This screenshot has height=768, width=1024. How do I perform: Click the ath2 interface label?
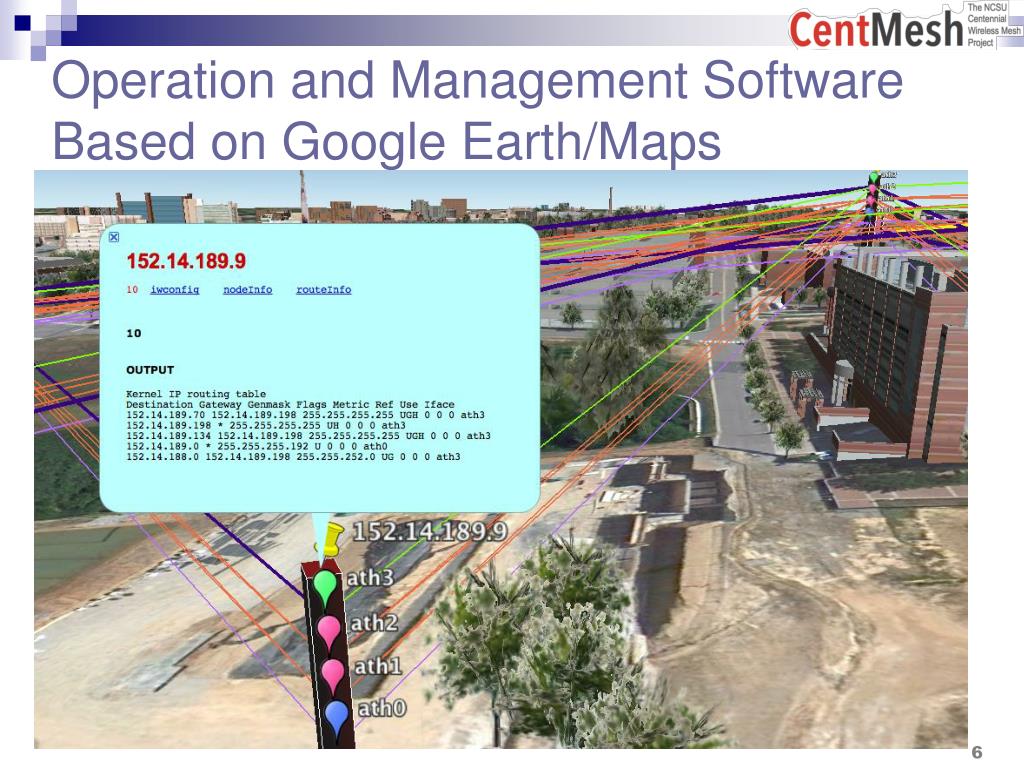click(374, 622)
